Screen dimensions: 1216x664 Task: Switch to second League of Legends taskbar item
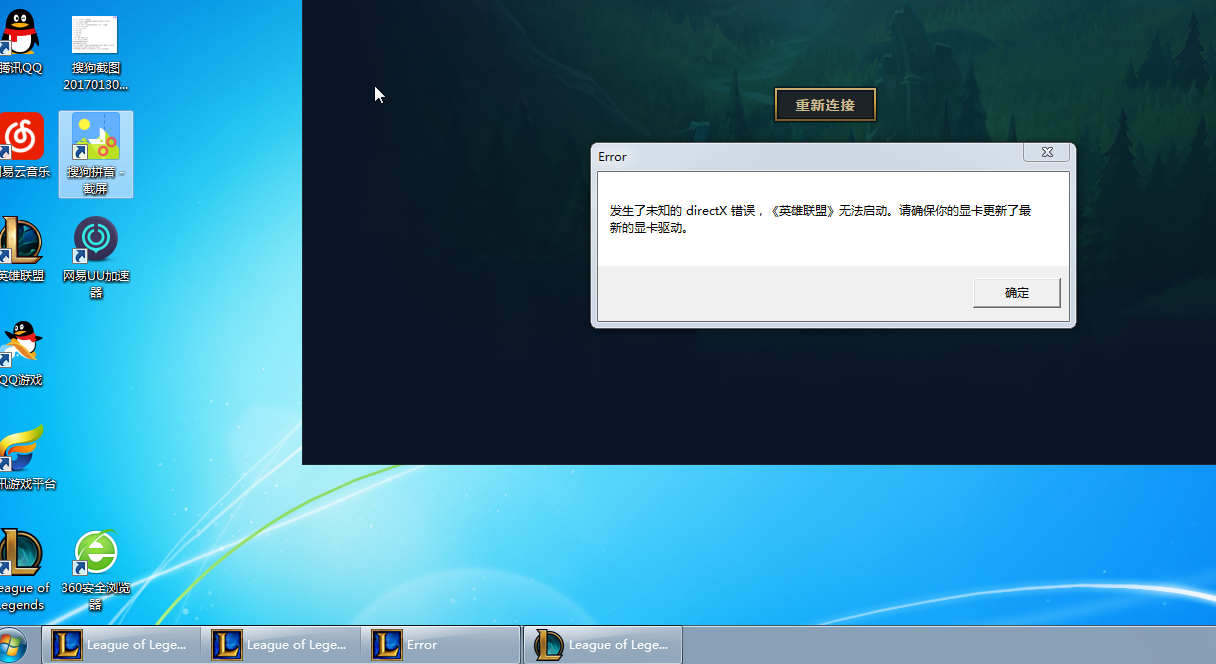[281, 645]
